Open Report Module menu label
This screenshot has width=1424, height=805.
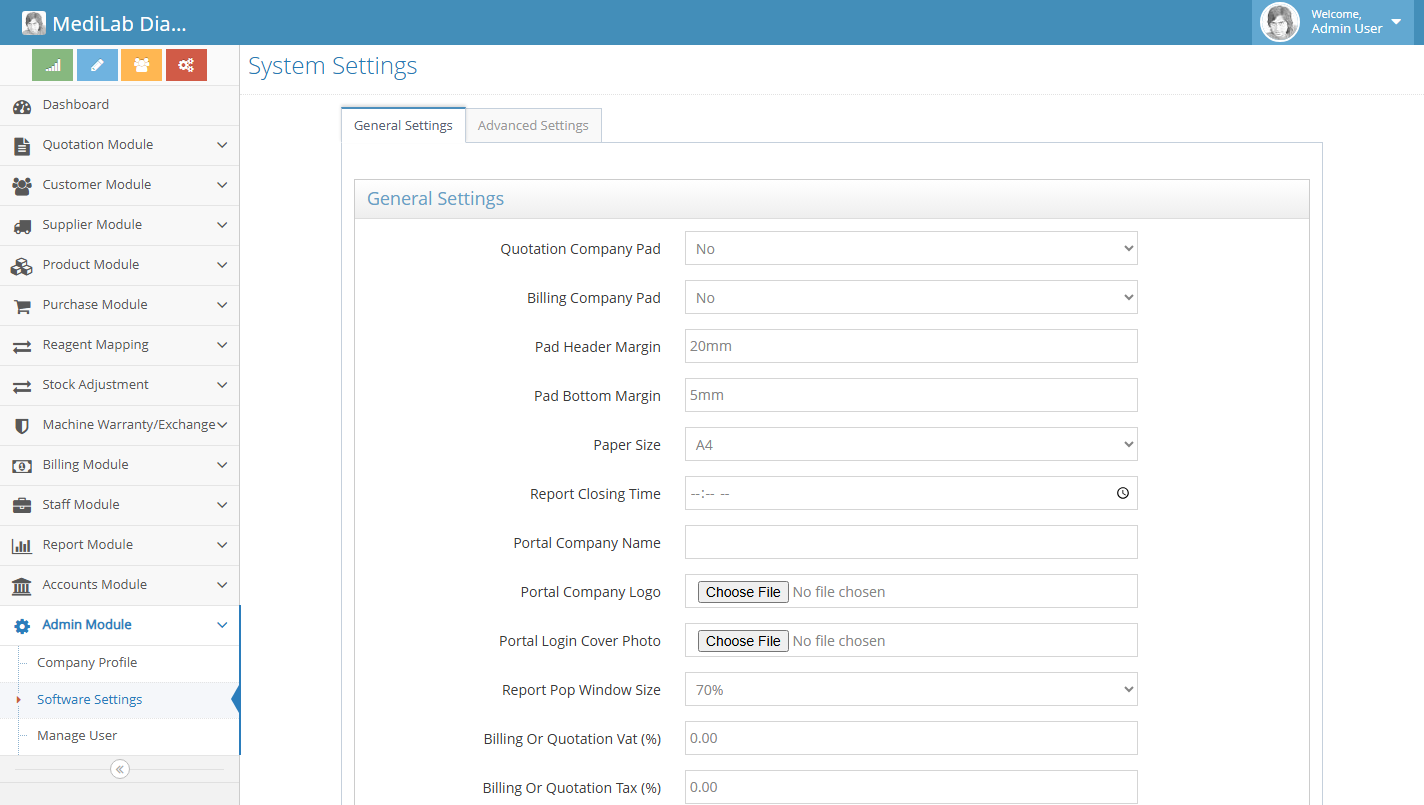[x=87, y=544]
